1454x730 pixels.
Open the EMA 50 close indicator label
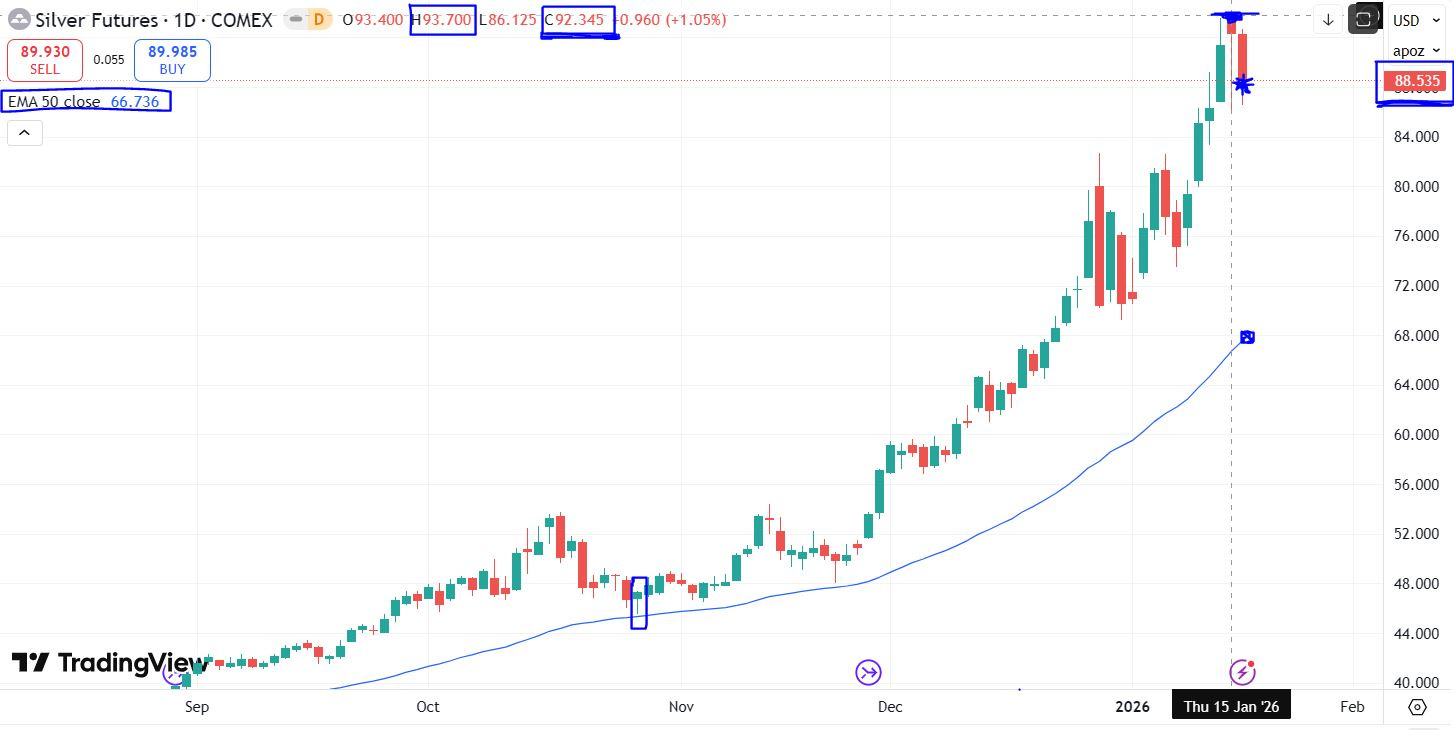tap(85, 100)
